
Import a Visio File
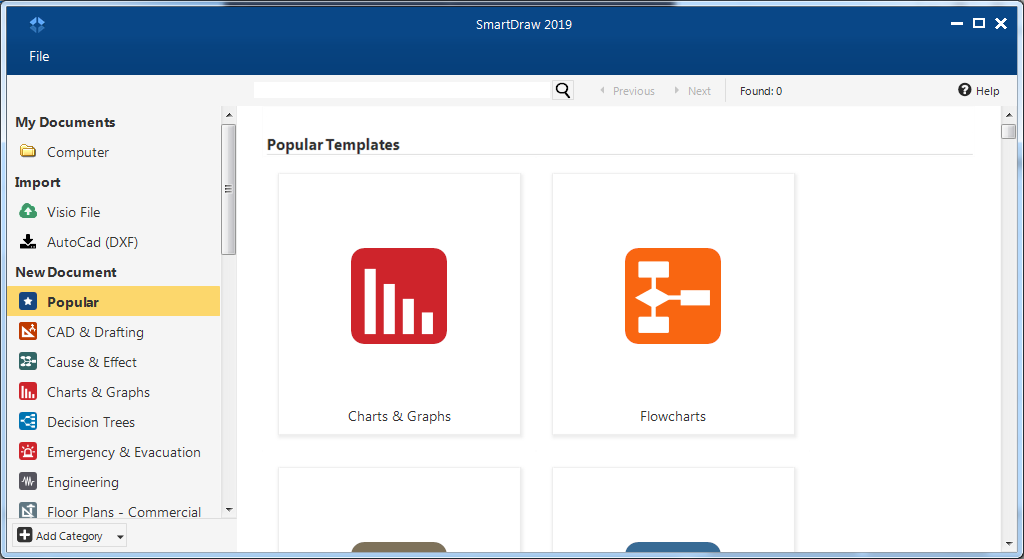point(74,212)
